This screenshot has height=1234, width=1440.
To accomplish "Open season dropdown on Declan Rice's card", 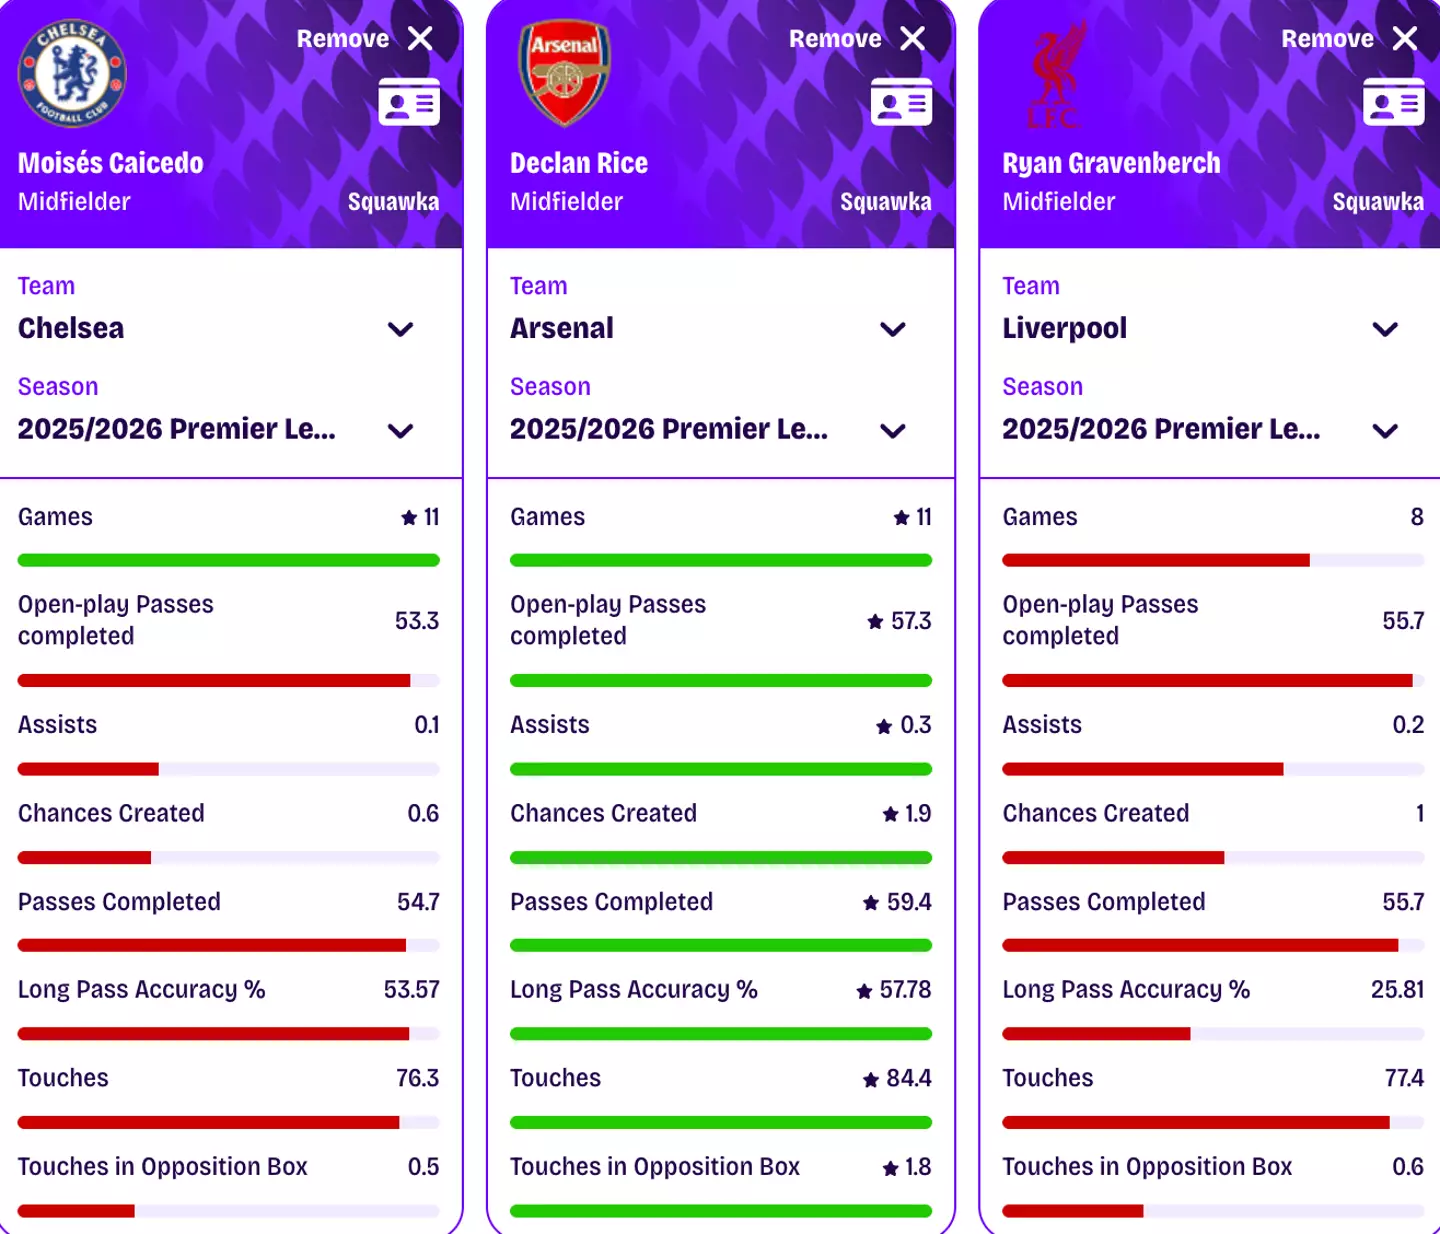I will [x=892, y=431].
